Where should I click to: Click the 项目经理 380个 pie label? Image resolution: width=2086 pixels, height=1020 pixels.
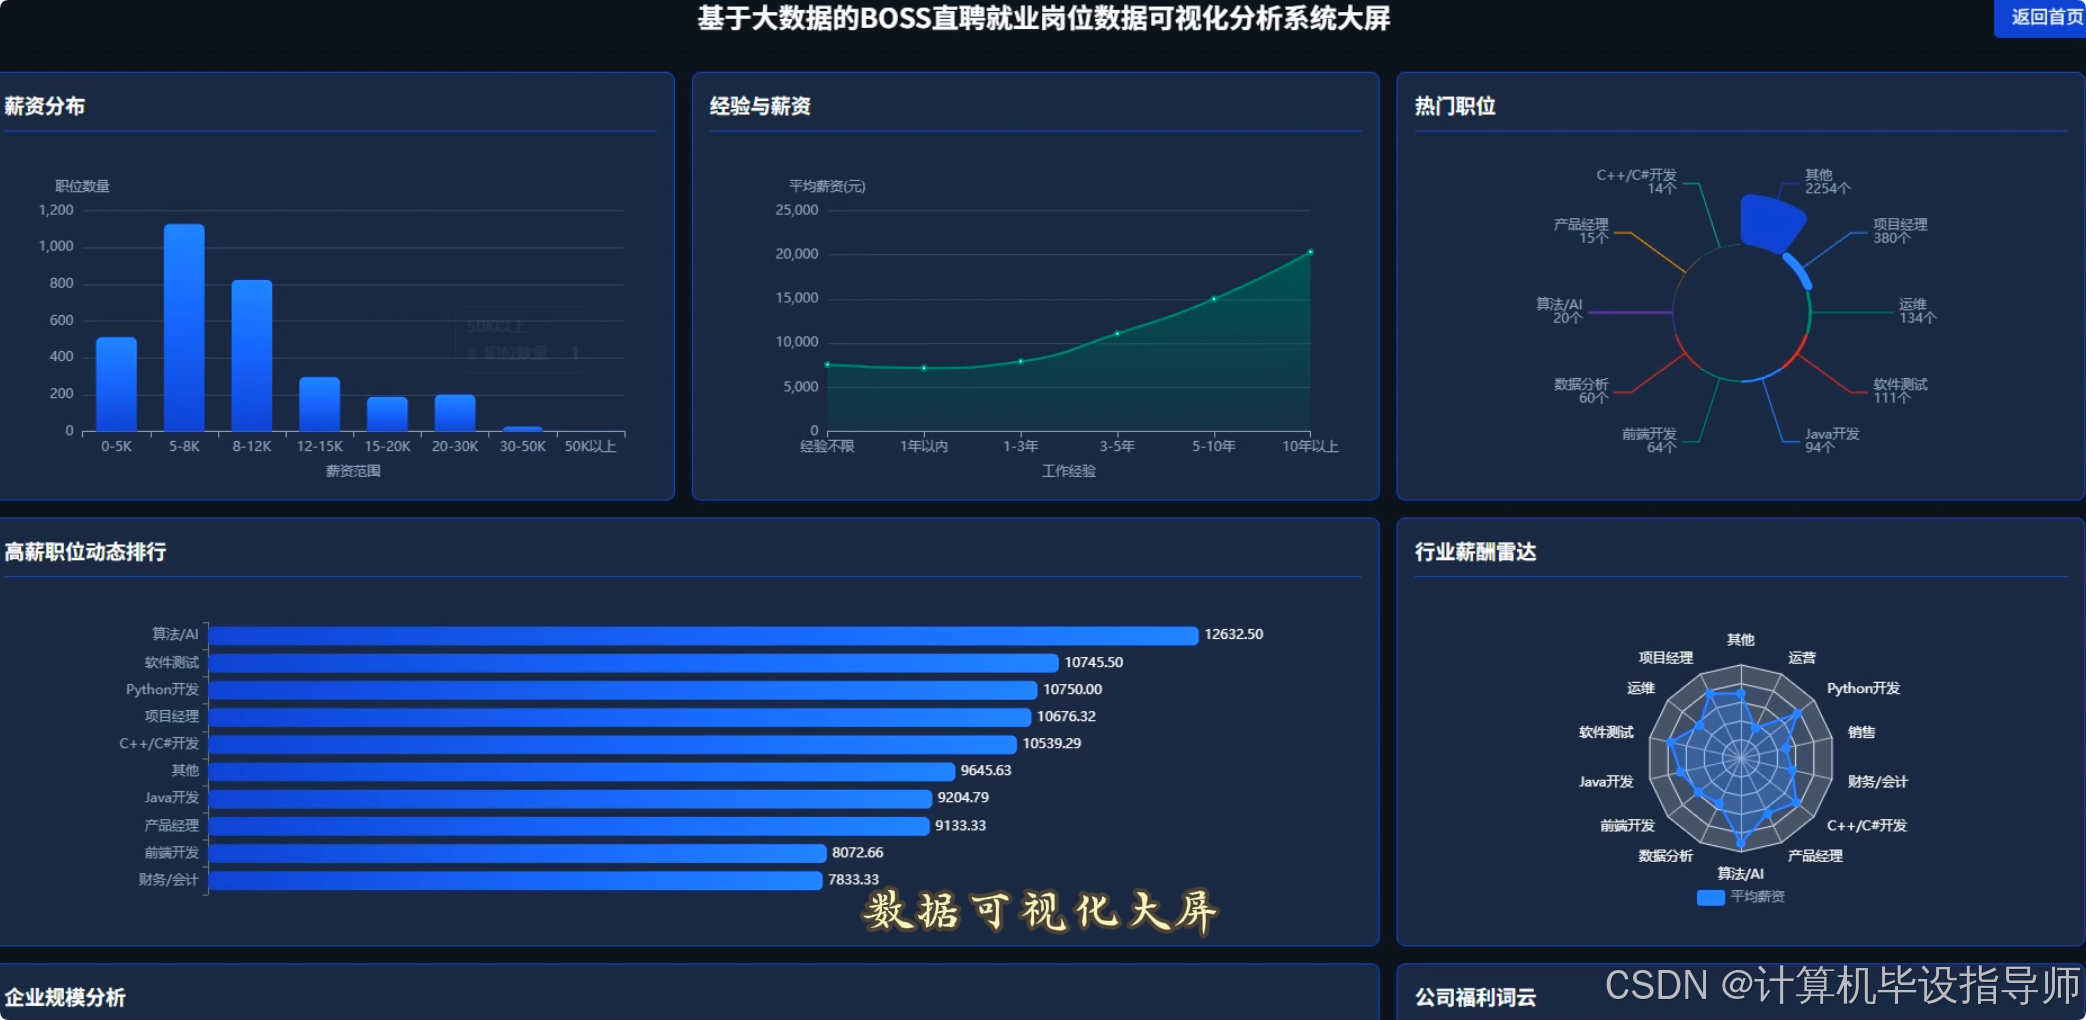point(1900,231)
